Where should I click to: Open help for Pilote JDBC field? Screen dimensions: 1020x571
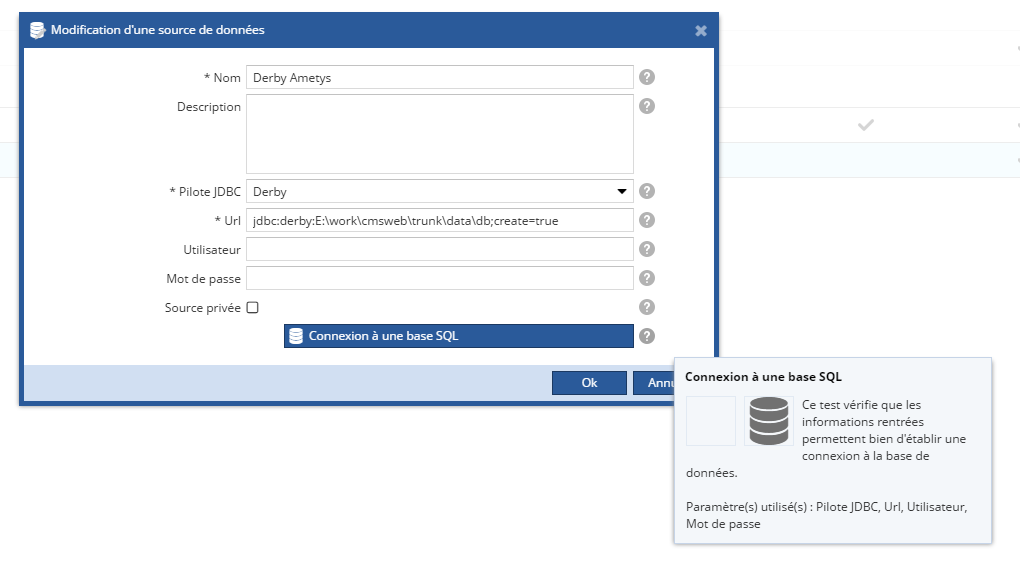point(647,191)
